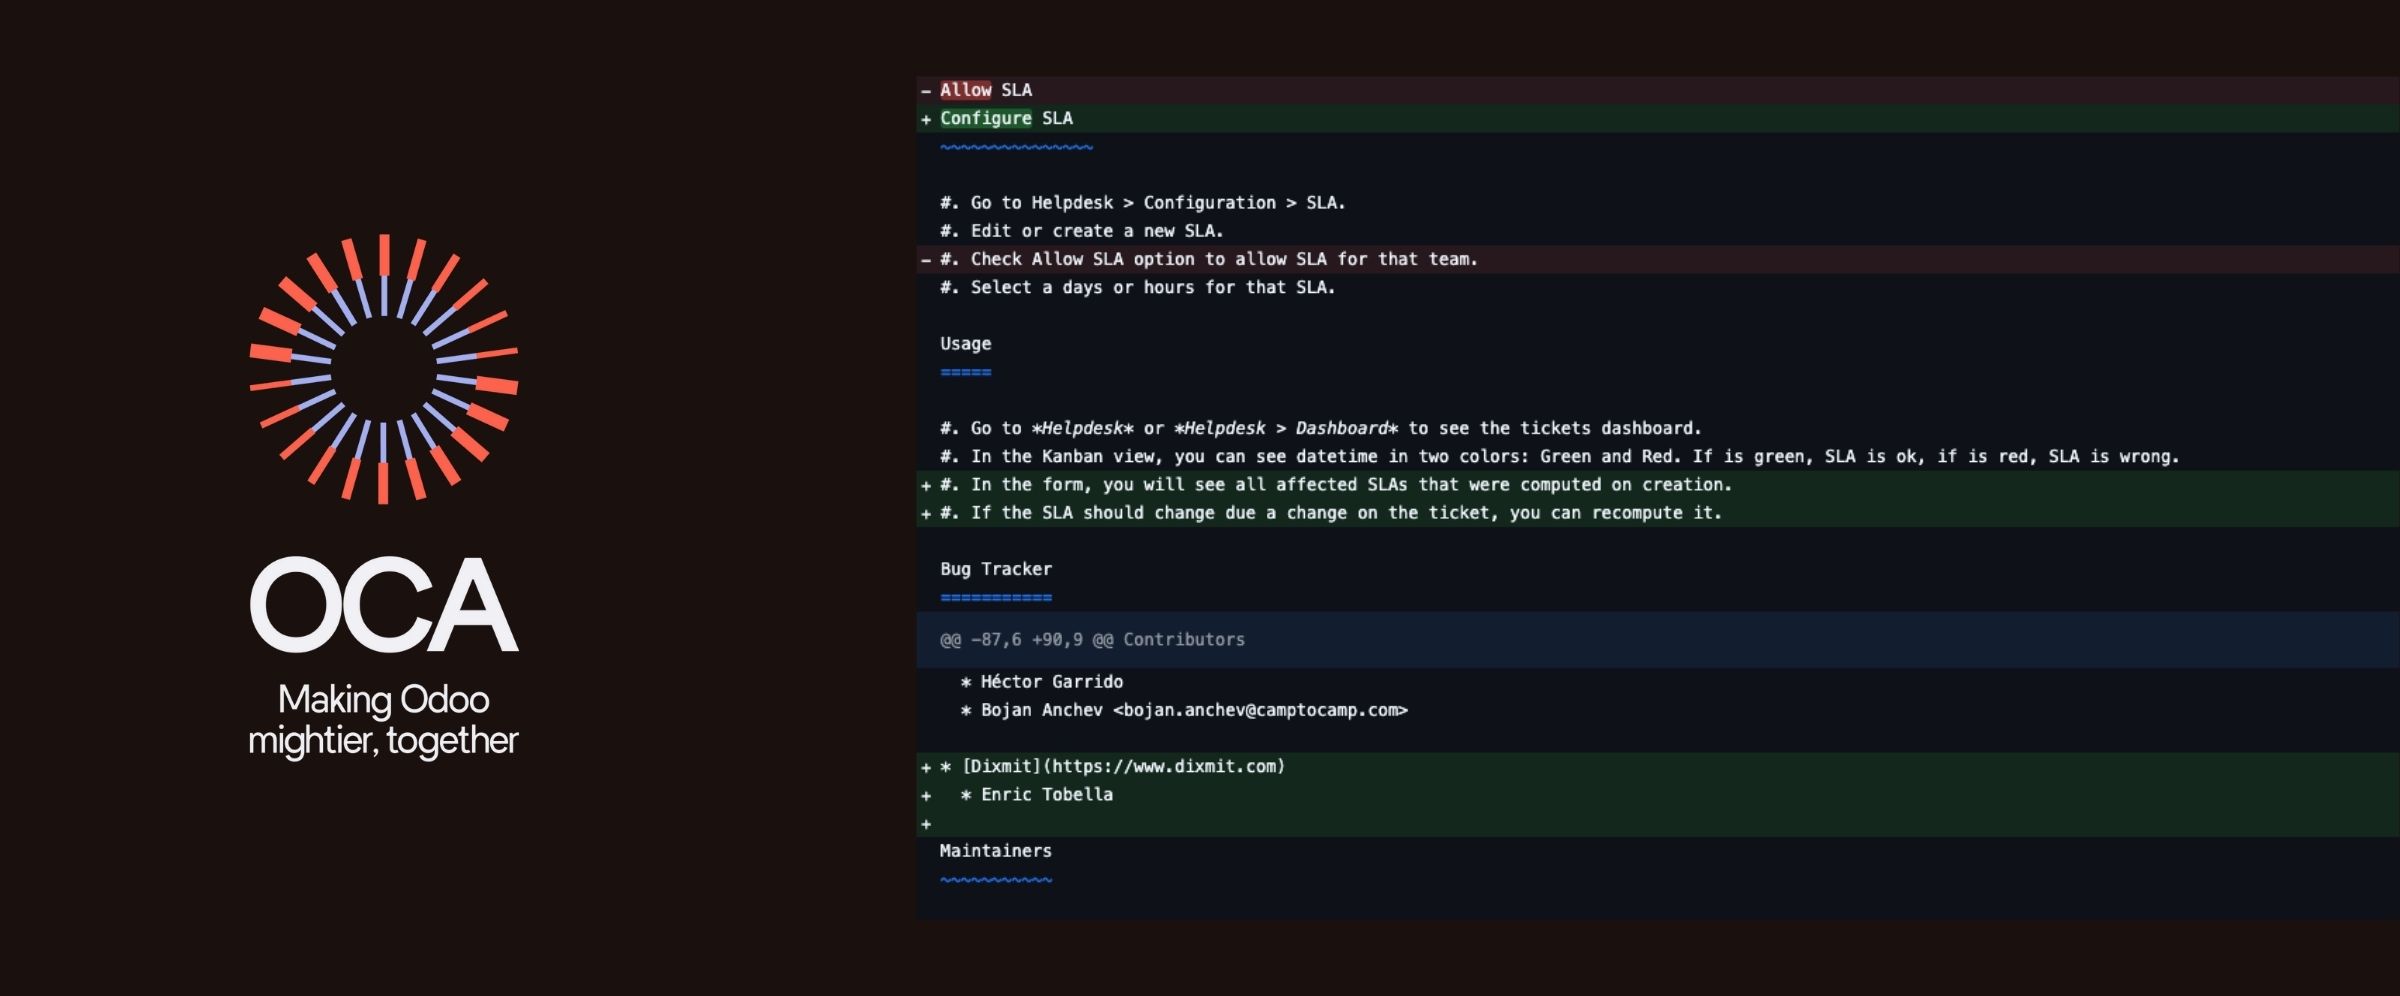The height and width of the screenshot is (996, 2400).
Task: Click the 'Bug Tracker' section heading
Action: coord(995,569)
